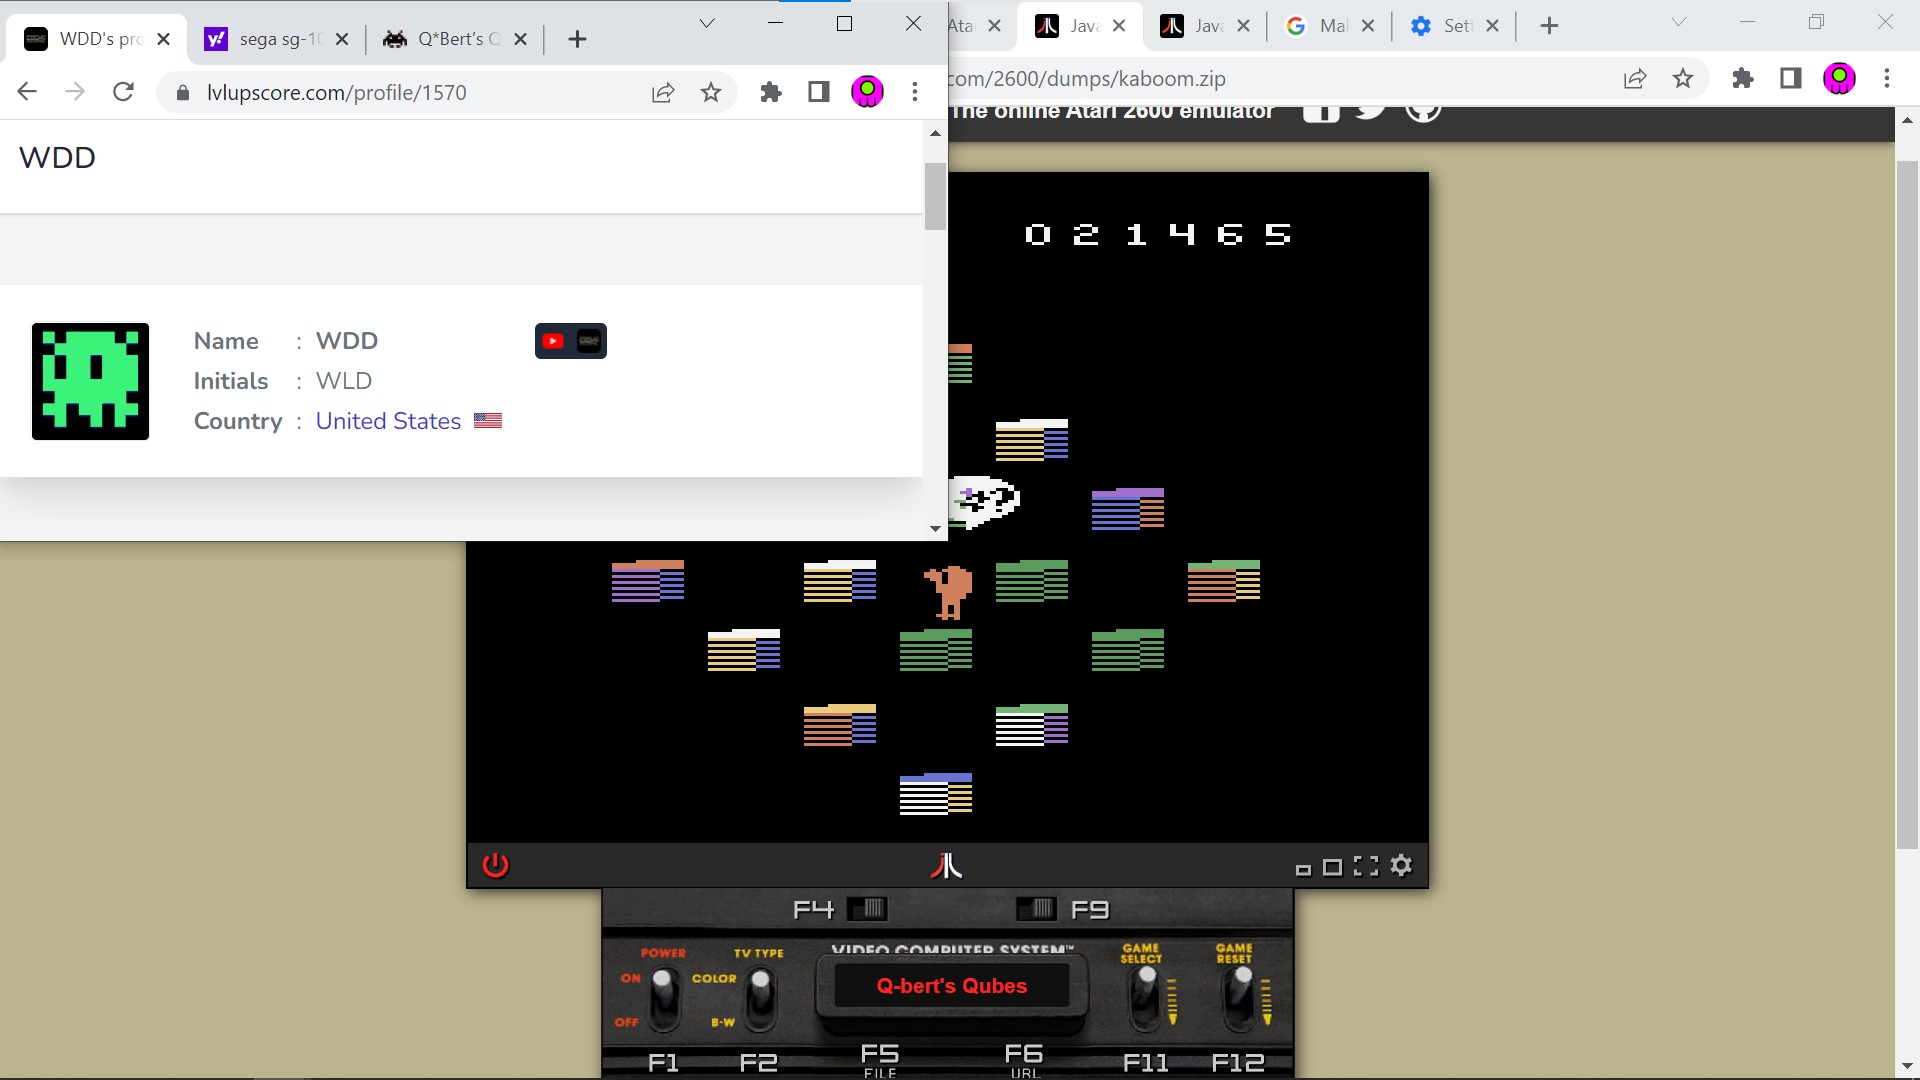
Task: Flip the console POWER on/off switch
Action: coord(662,998)
